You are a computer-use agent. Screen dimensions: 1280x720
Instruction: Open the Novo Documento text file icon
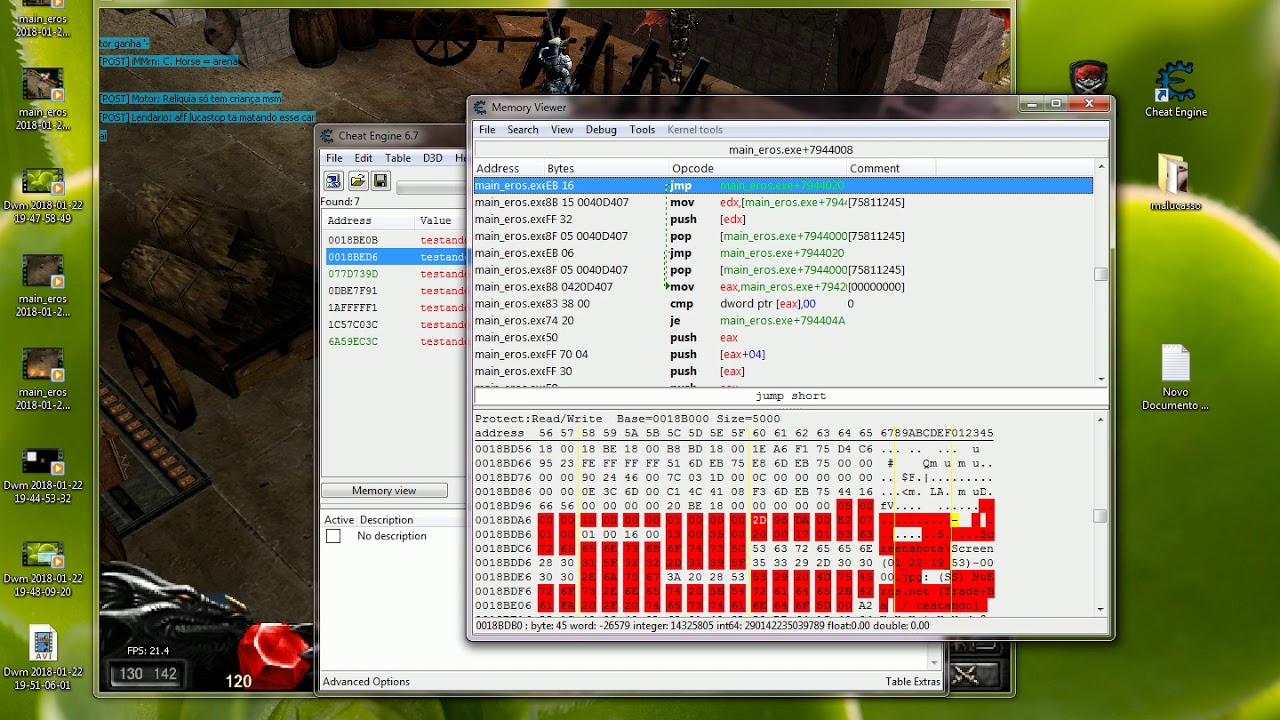click(x=1176, y=378)
